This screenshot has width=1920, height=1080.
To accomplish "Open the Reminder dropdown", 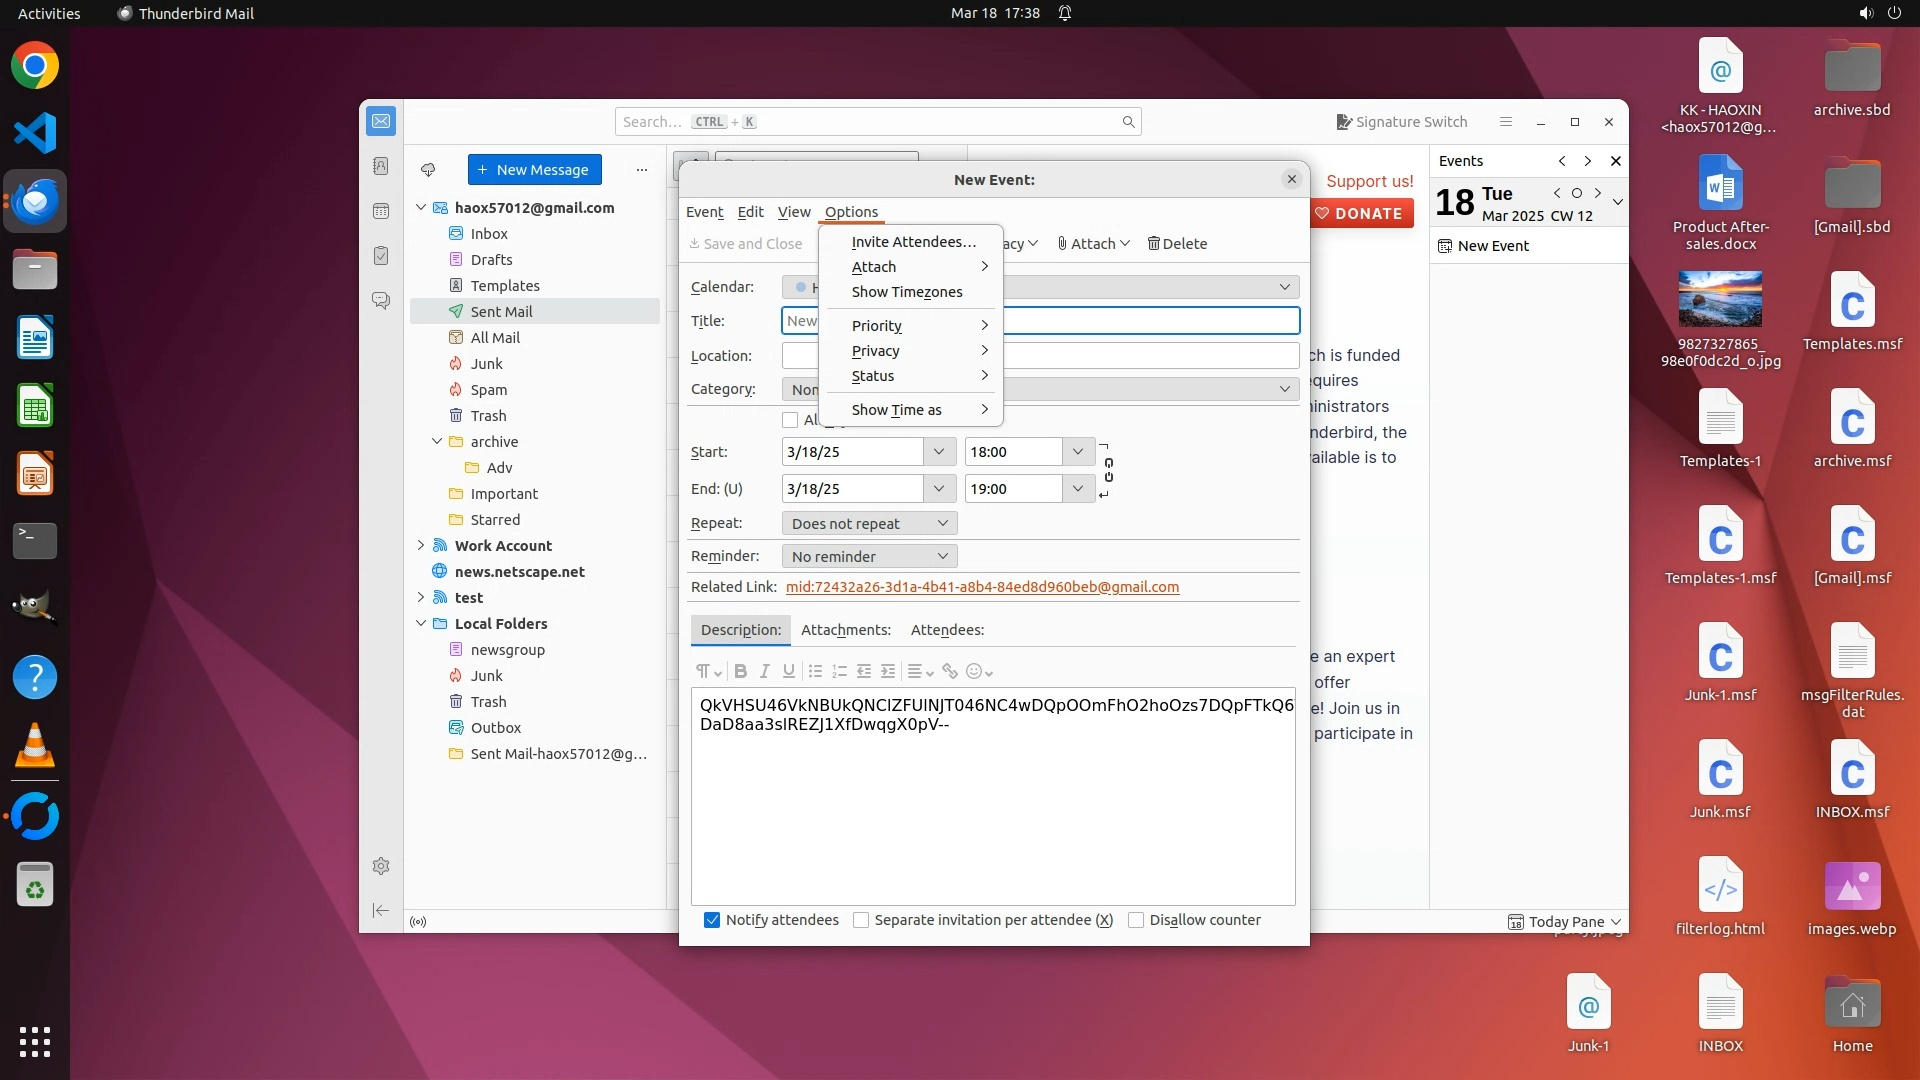I will (x=869, y=556).
